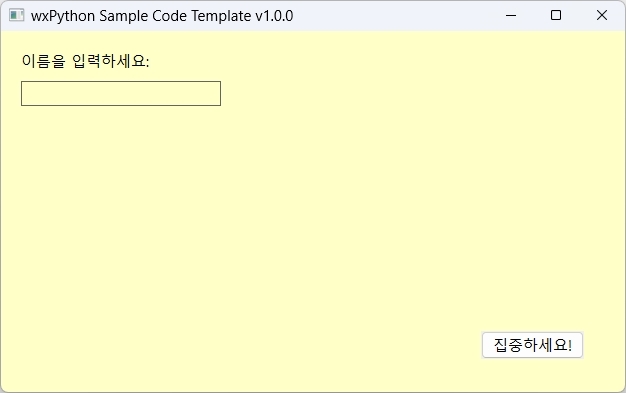Click the word 'Template' in title bar
Screen dimensions: 626x393
tap(221, 16)
